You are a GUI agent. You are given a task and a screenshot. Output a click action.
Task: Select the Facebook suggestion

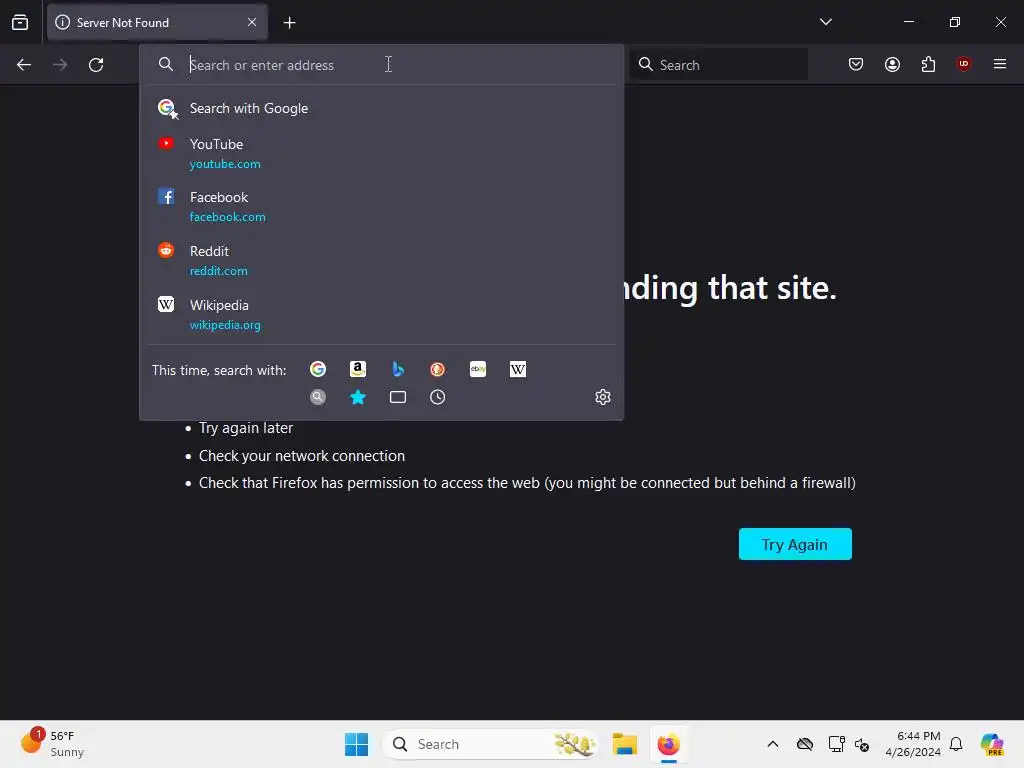tap(381, 206)
